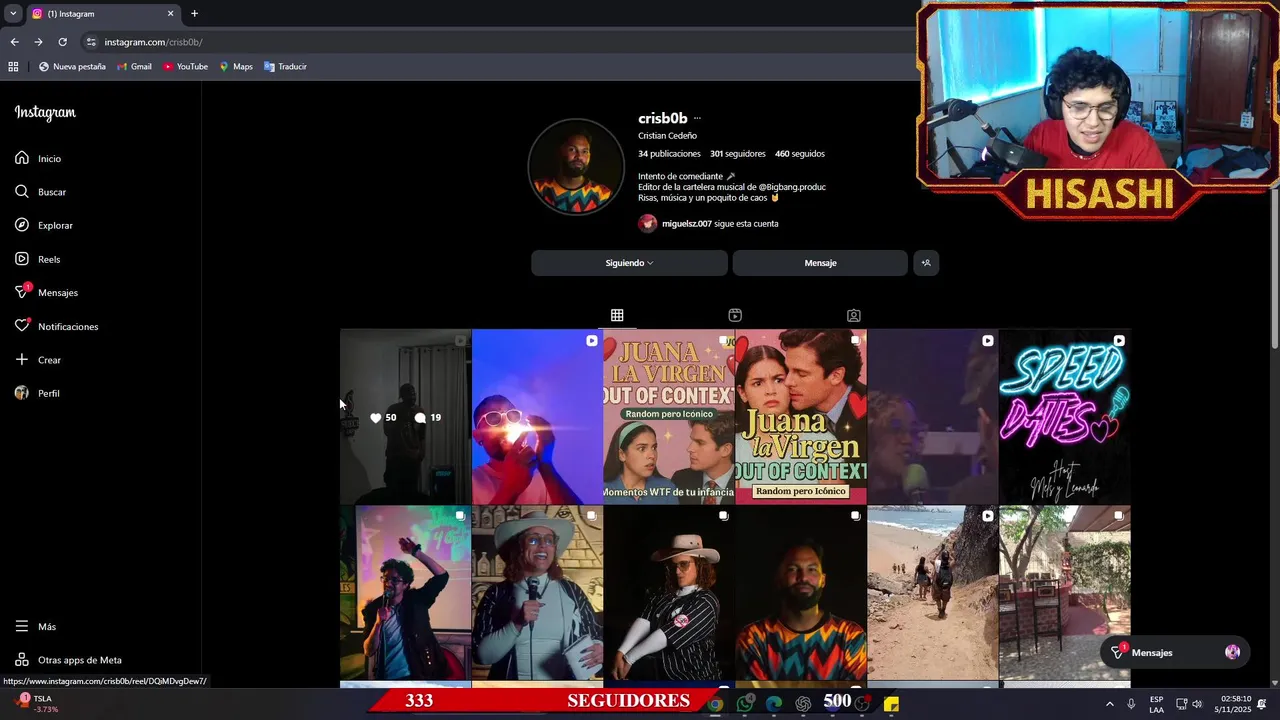1280x720 pixels.
Task: Open WhatsApp from the taskbar
Action: [745, 704]
